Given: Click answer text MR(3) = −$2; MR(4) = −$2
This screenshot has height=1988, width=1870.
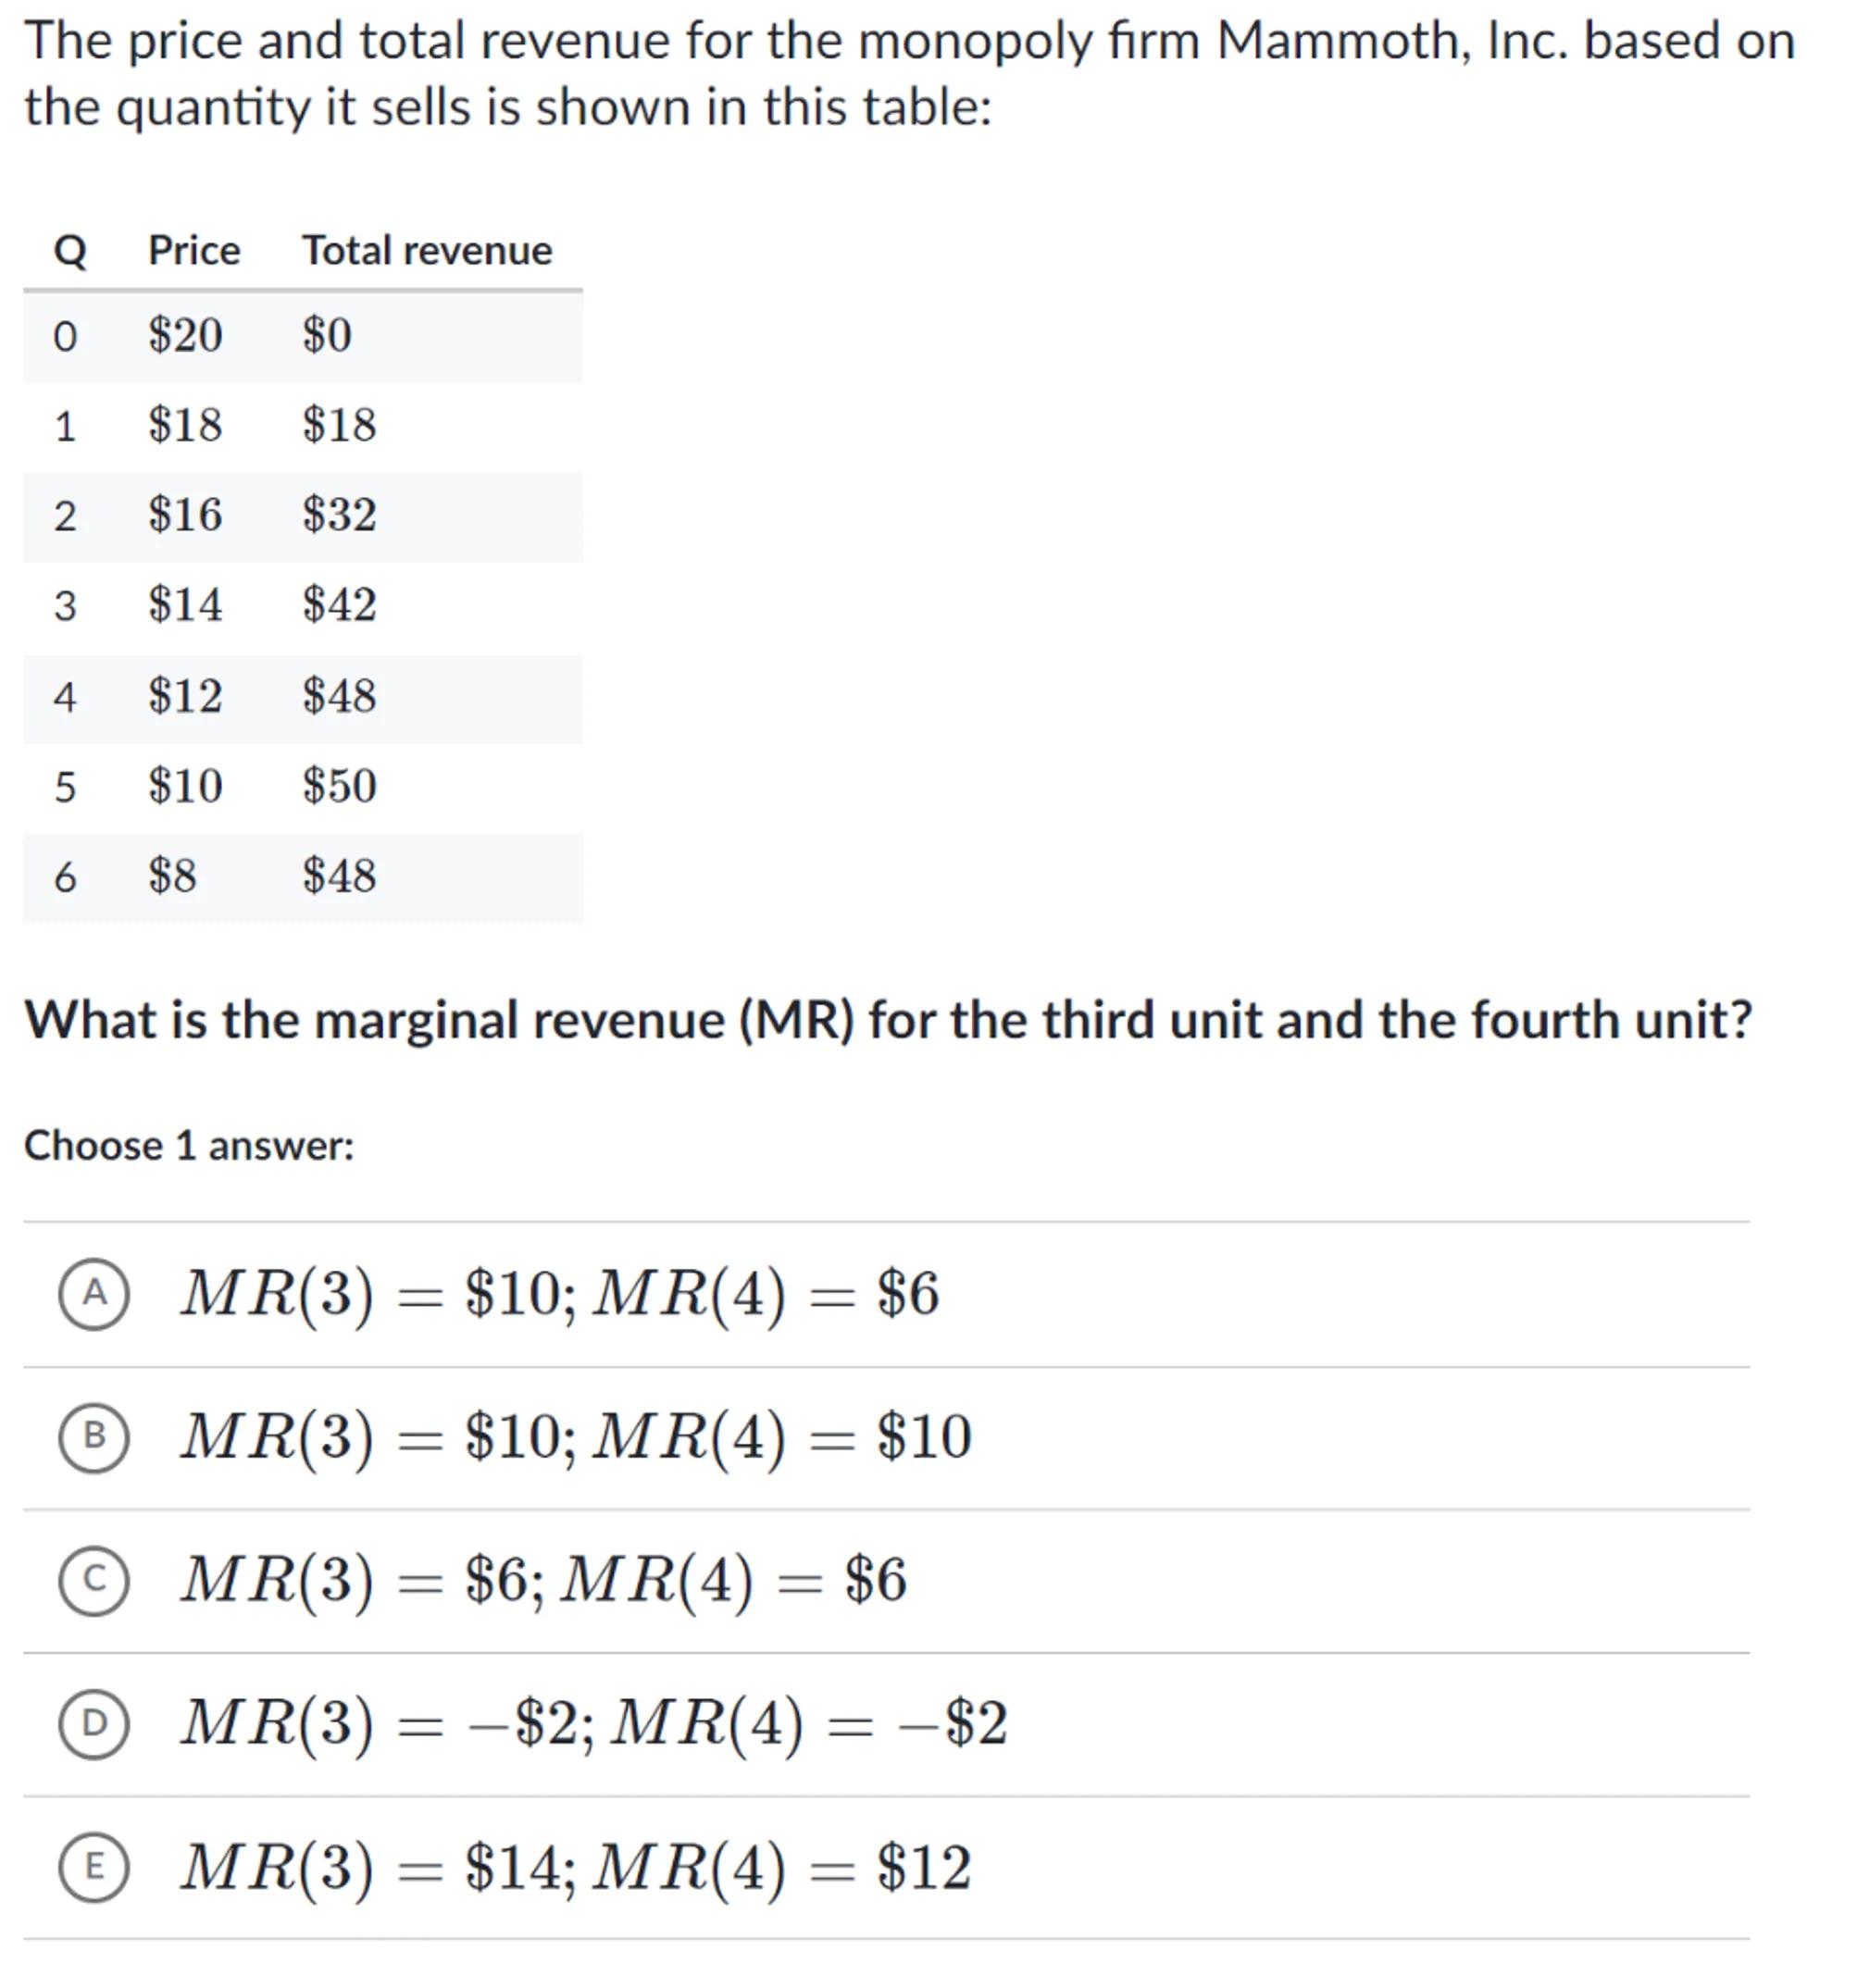Looking at the screenshot, I should coord(593,1723).
